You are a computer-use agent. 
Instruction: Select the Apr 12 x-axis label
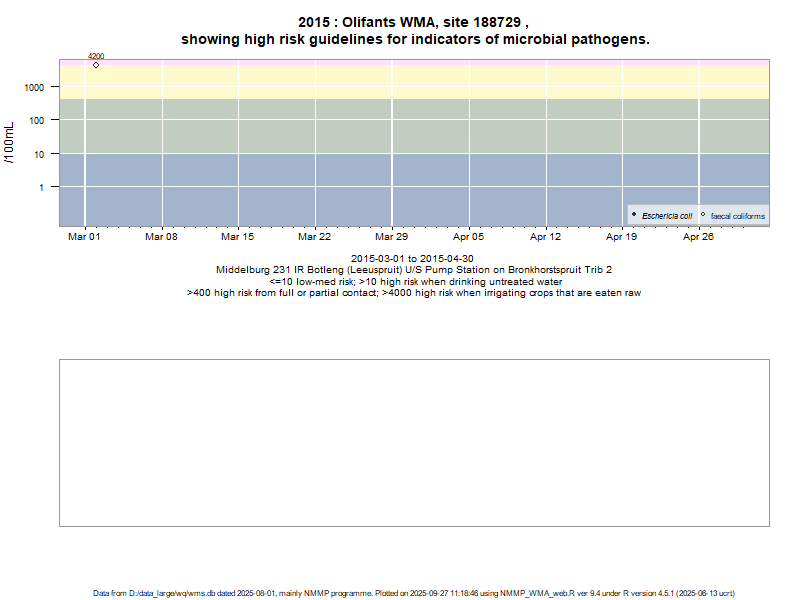point(545,237)
